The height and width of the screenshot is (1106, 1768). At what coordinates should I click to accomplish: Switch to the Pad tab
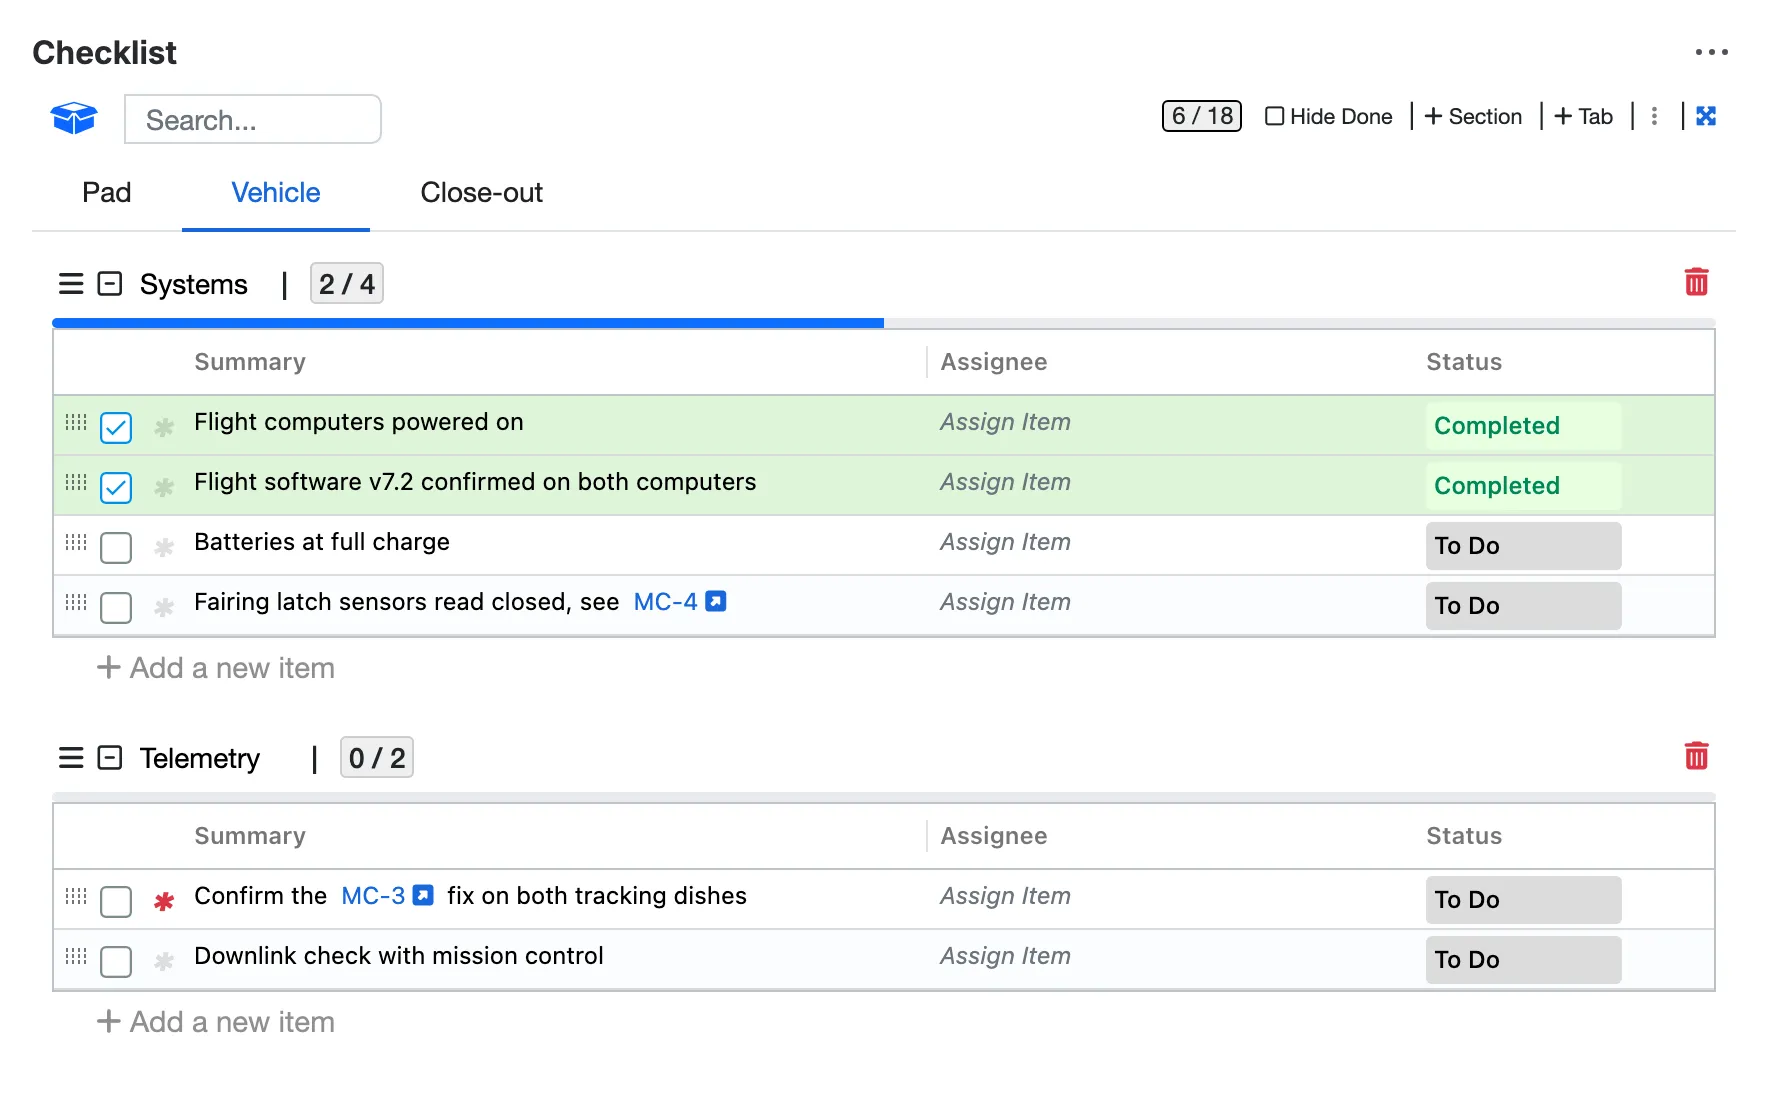(107, 192)
